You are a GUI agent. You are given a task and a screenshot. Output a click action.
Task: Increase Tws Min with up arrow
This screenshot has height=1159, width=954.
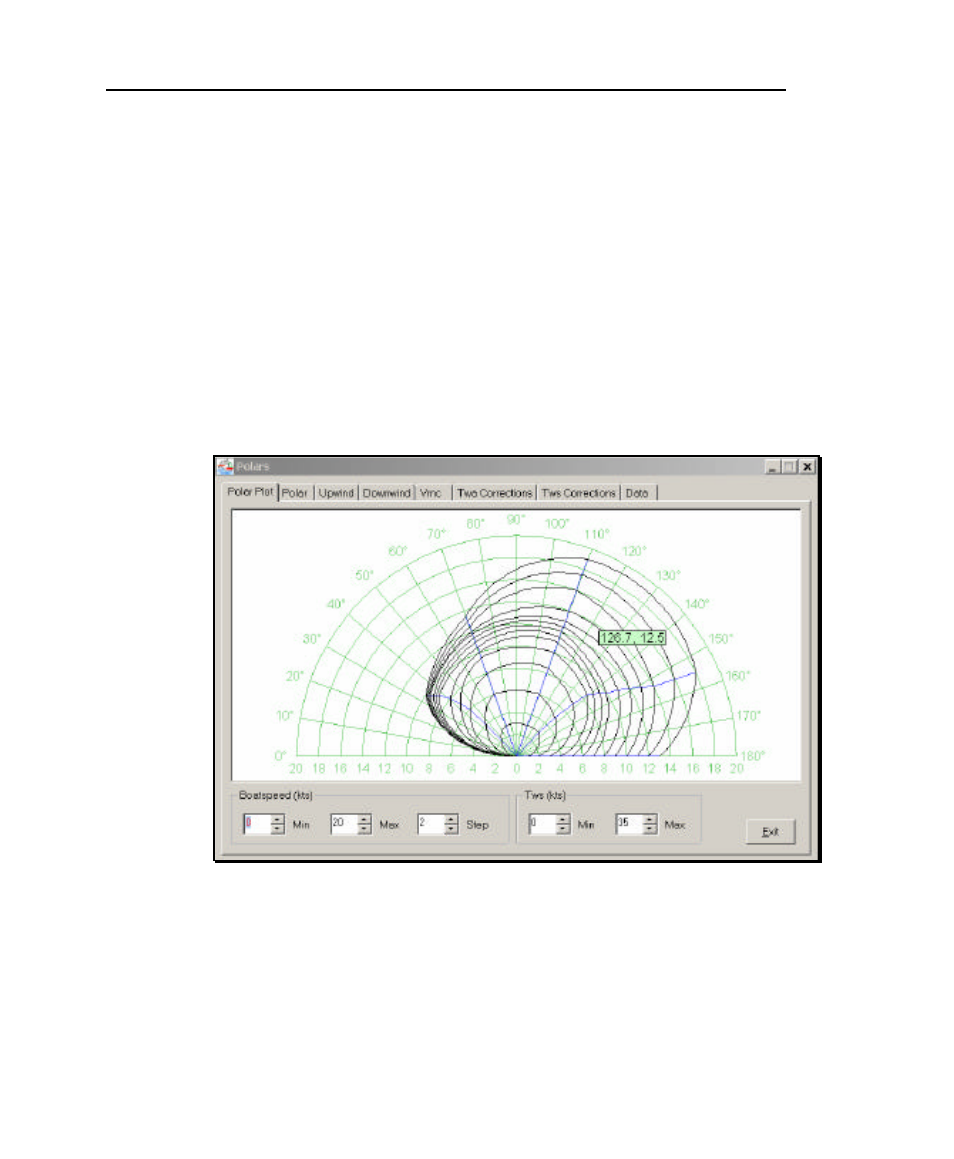click(563, 819)
